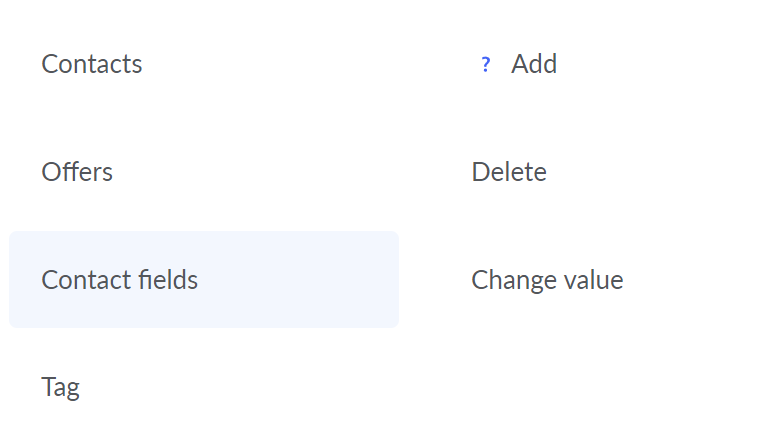Viewport: 760px width, 424px height.
Task: Open the Offers category
Action: point(77,172)
